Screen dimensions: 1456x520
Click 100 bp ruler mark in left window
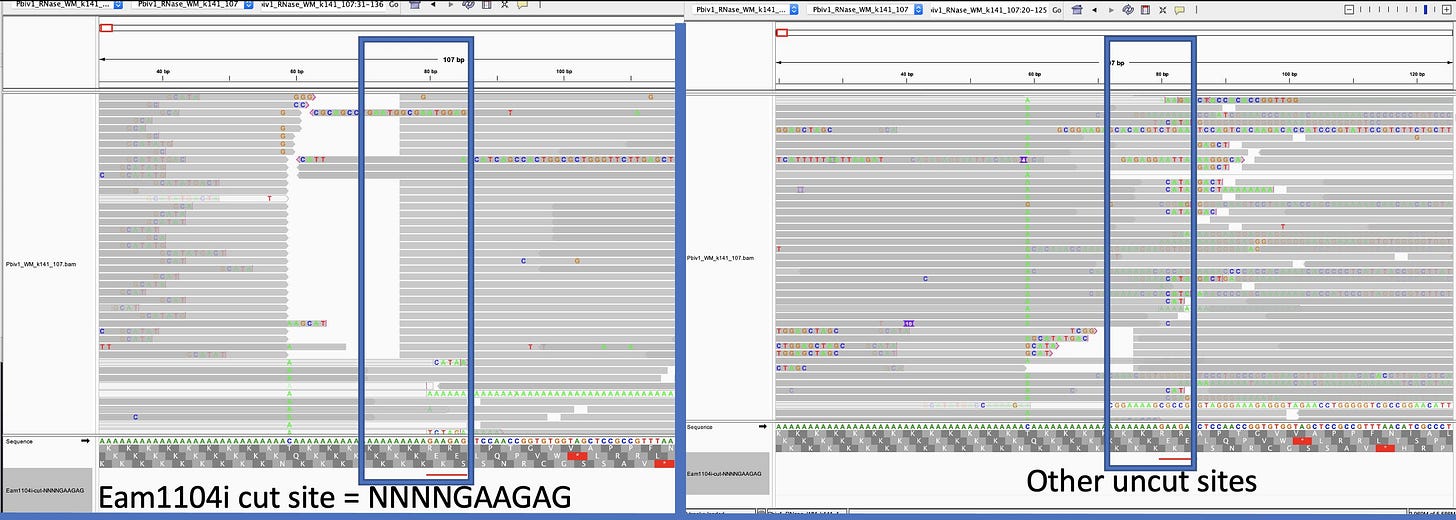coord(563,71)
